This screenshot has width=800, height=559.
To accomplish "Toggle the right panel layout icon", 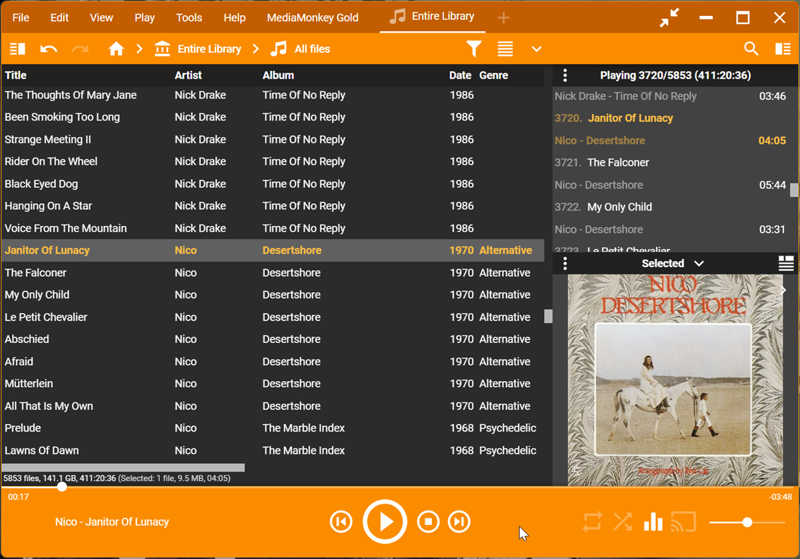I will pyautogui.click(x=783, y=49).
